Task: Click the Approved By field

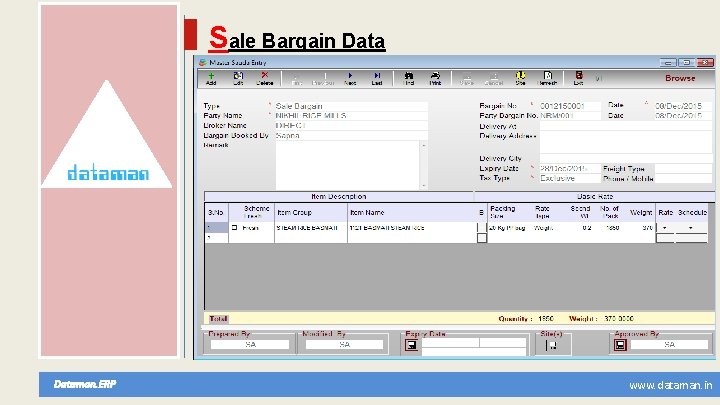Action: tap(669, 344)
